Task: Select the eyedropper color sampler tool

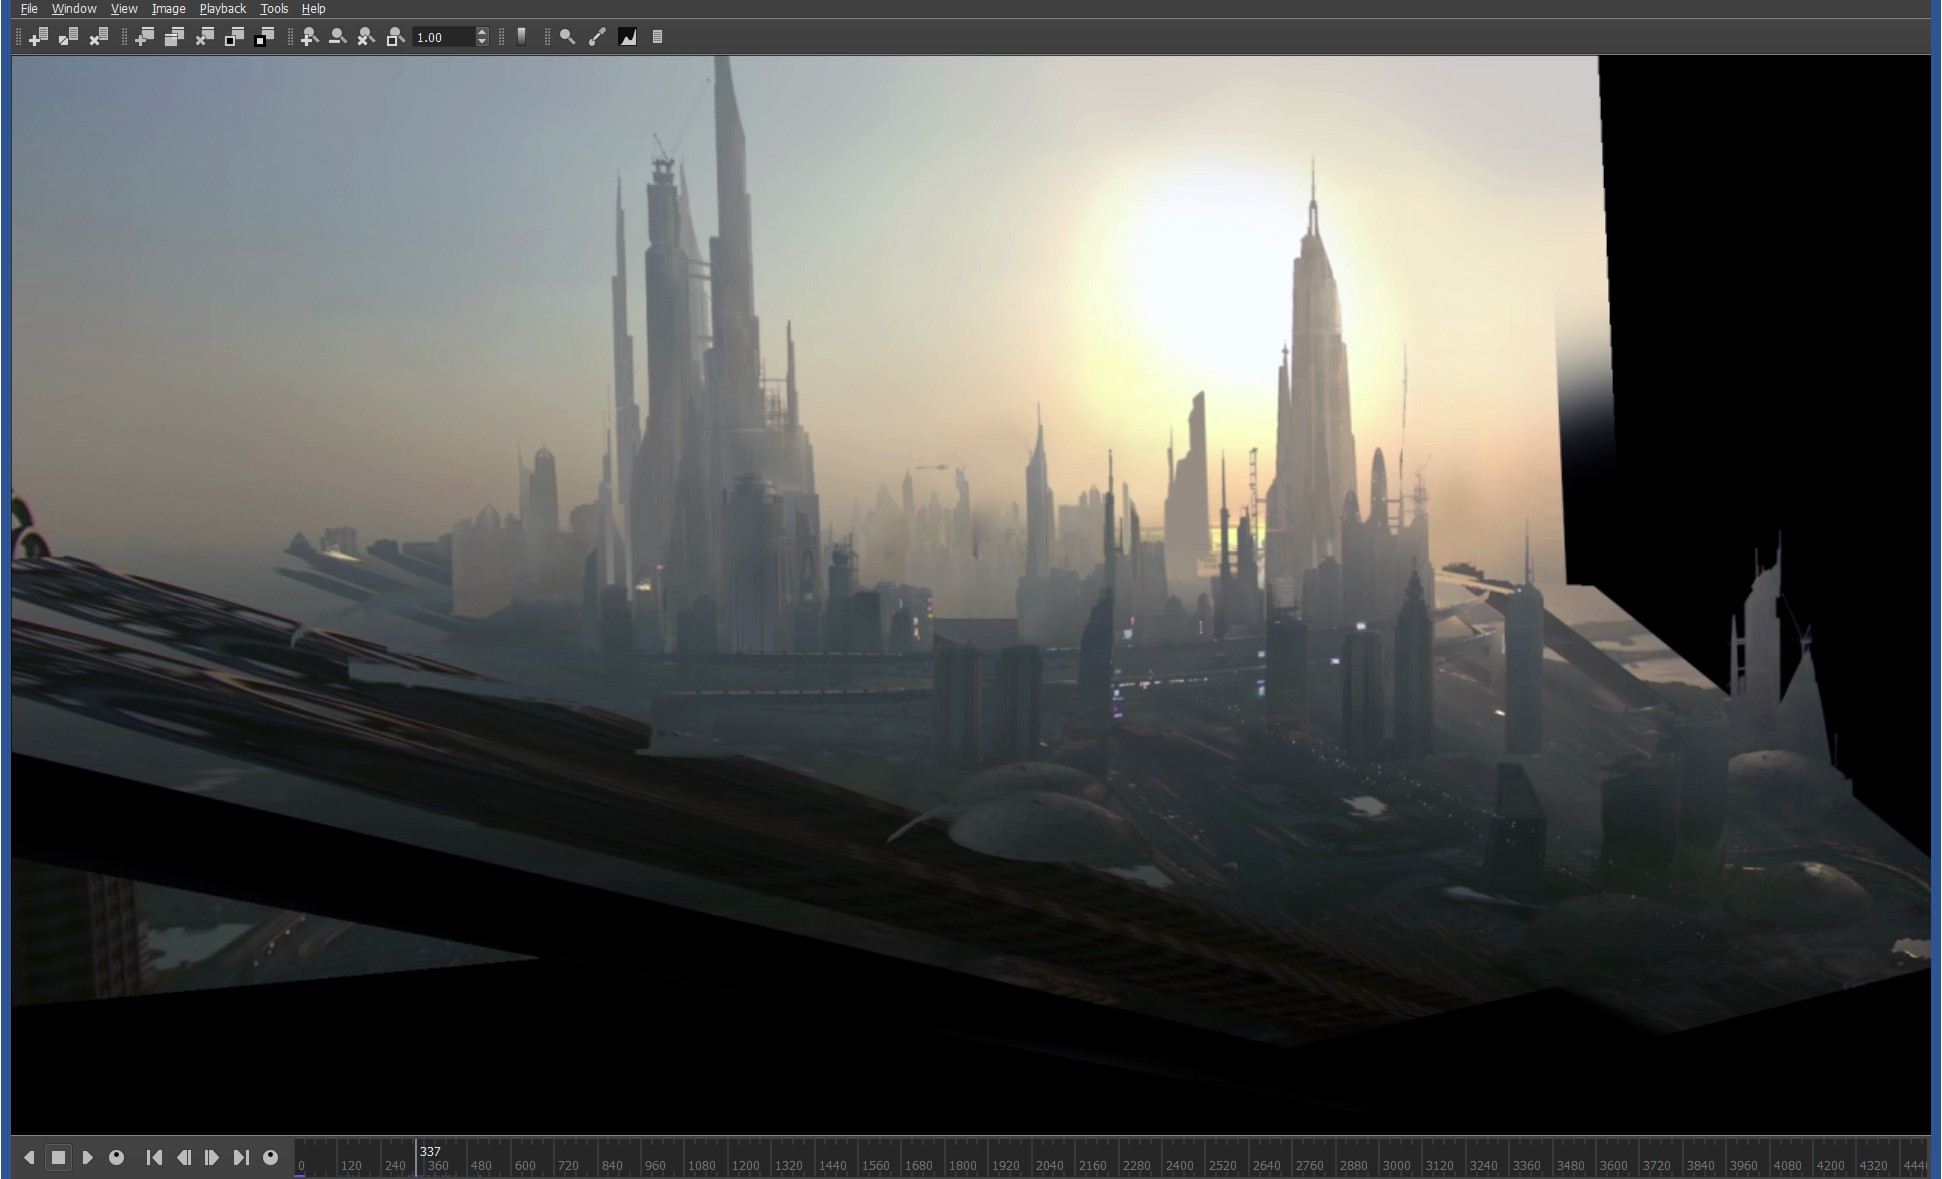Action: [597, 37]
